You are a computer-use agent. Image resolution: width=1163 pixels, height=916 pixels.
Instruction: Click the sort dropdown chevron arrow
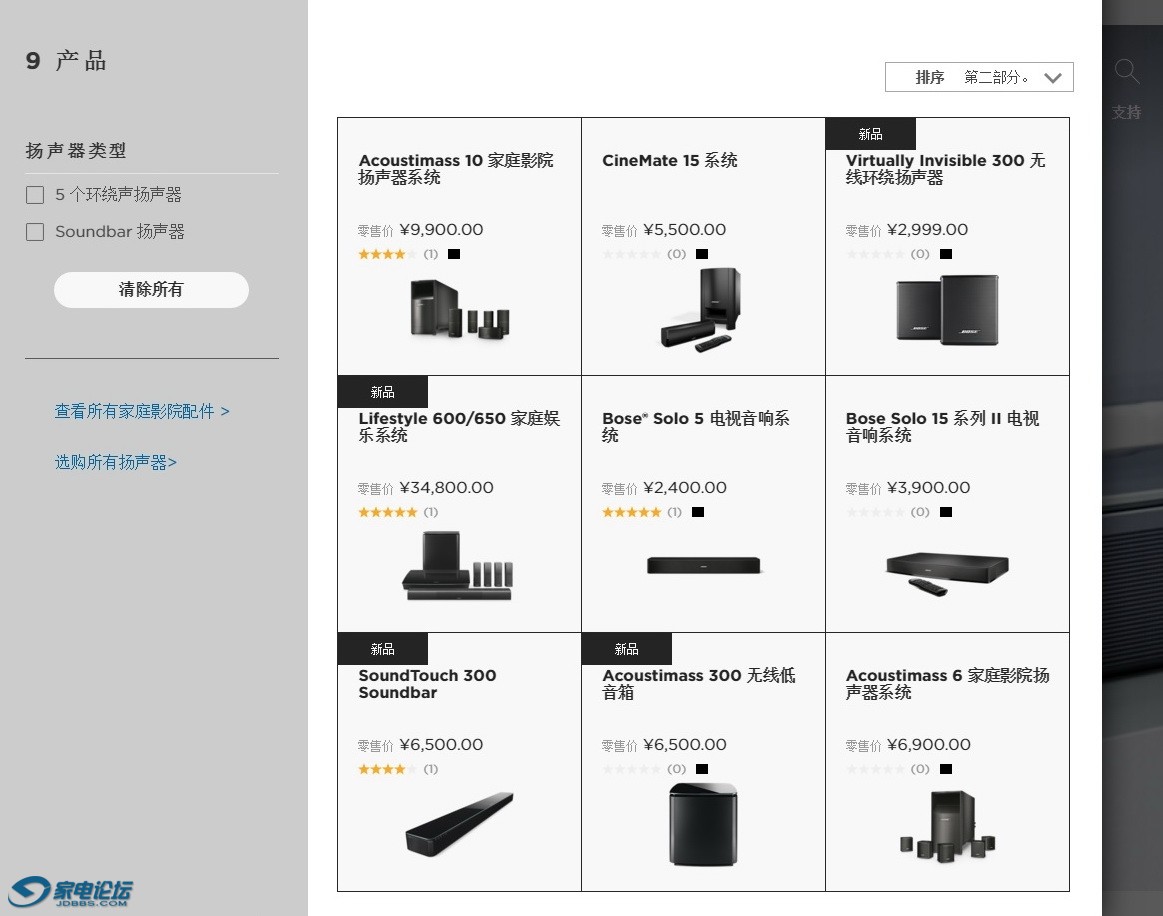[x=1052, y=78]
